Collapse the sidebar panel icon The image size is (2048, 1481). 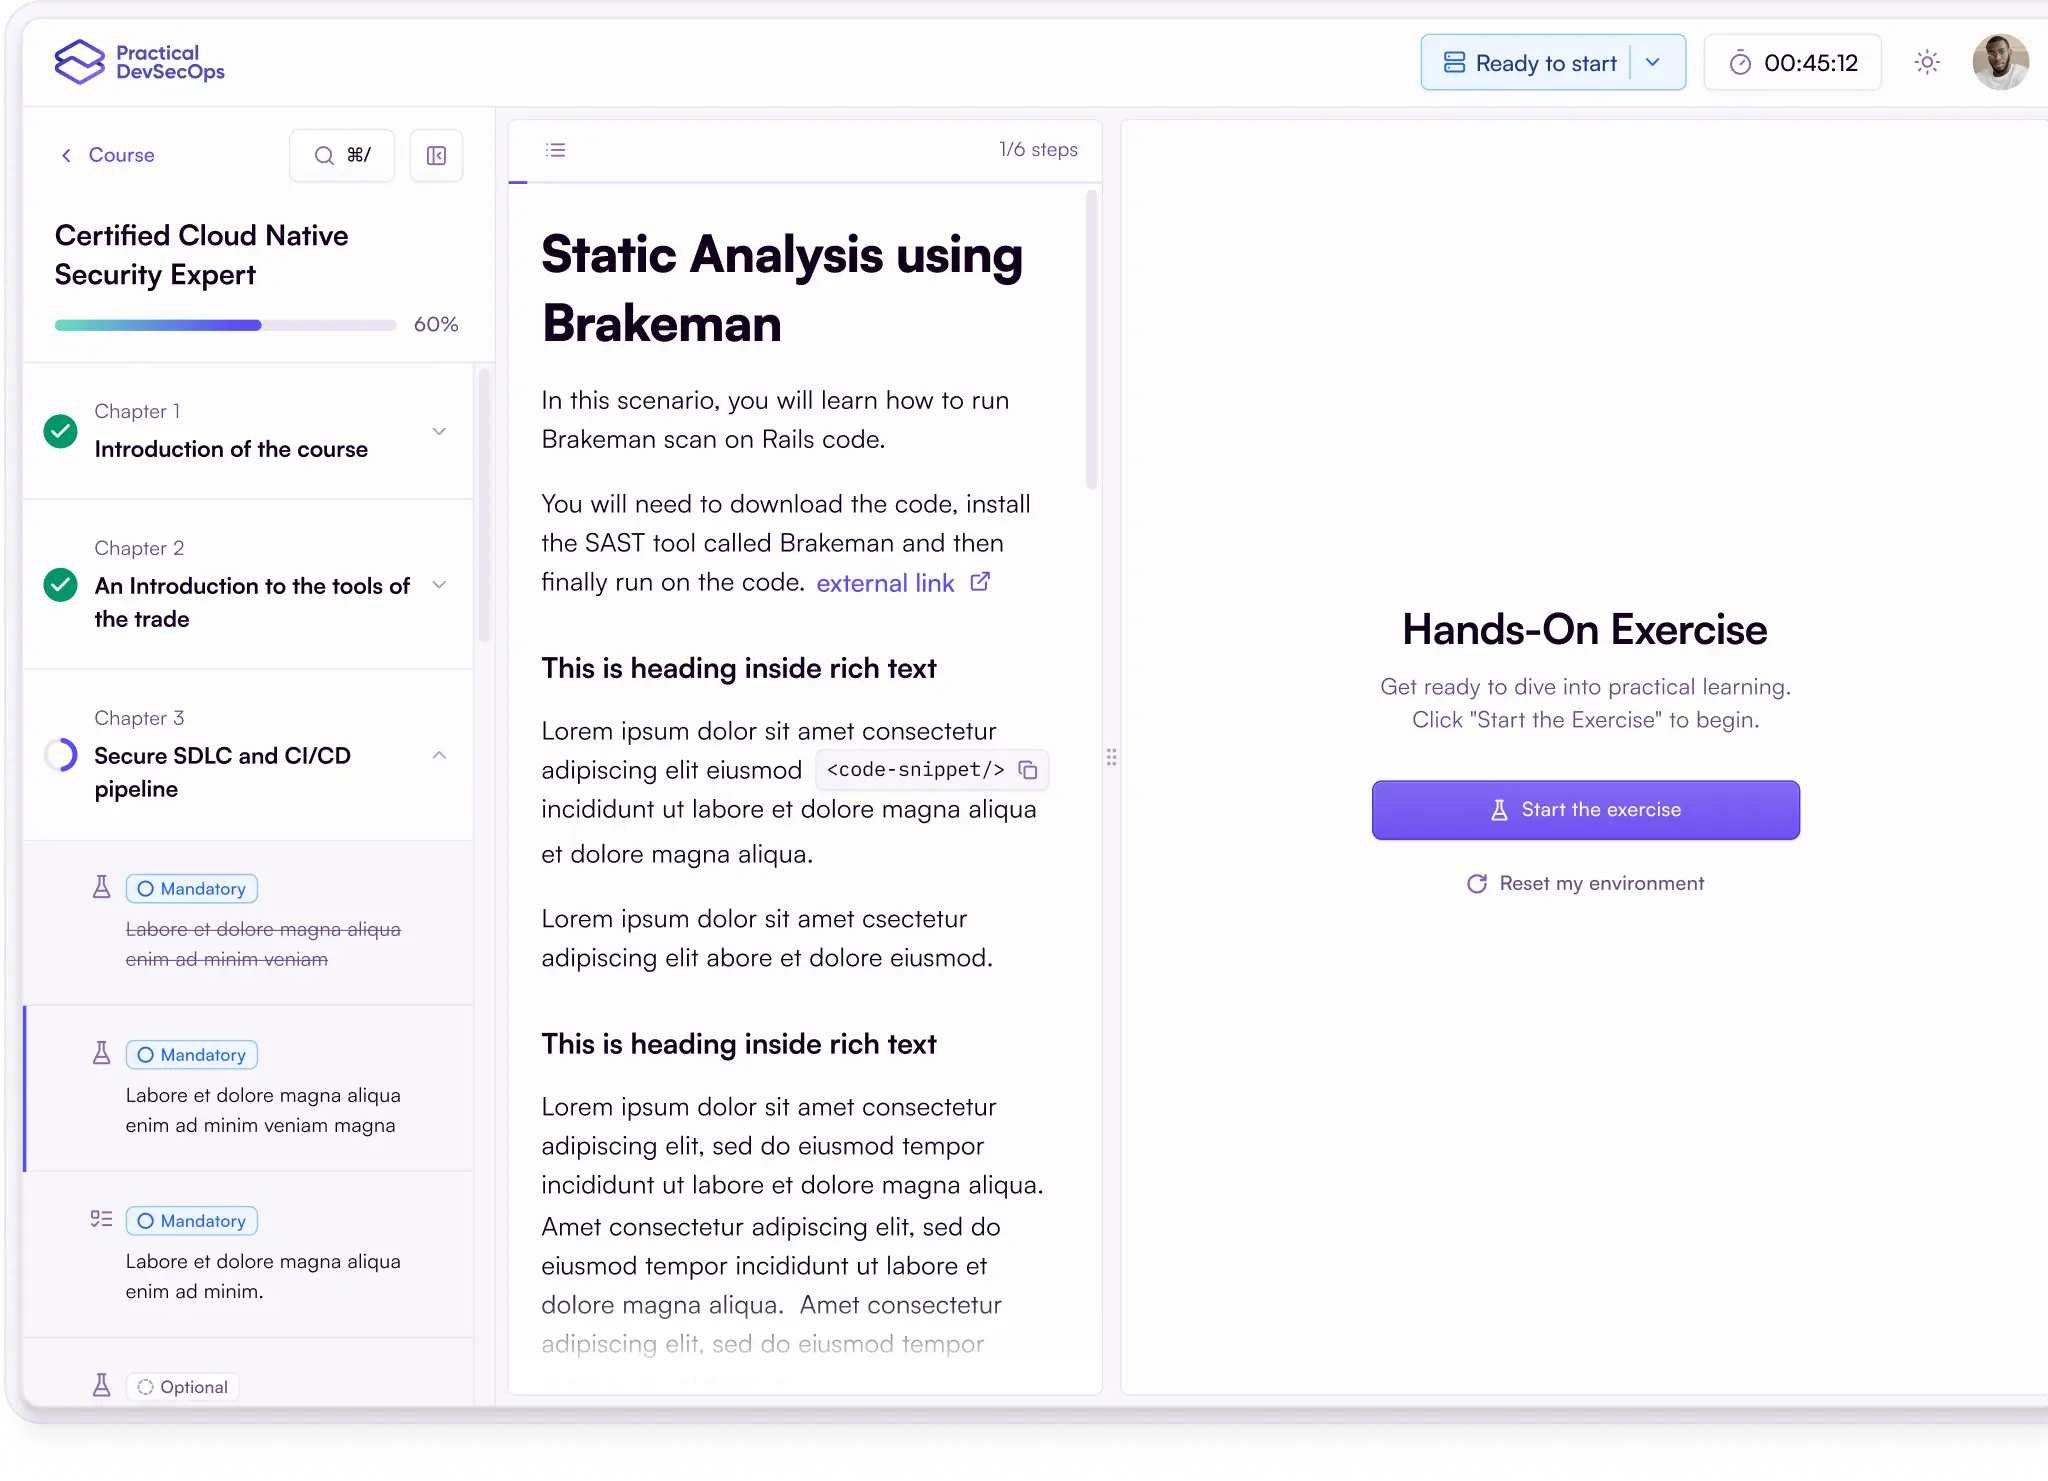click(436, 155)
